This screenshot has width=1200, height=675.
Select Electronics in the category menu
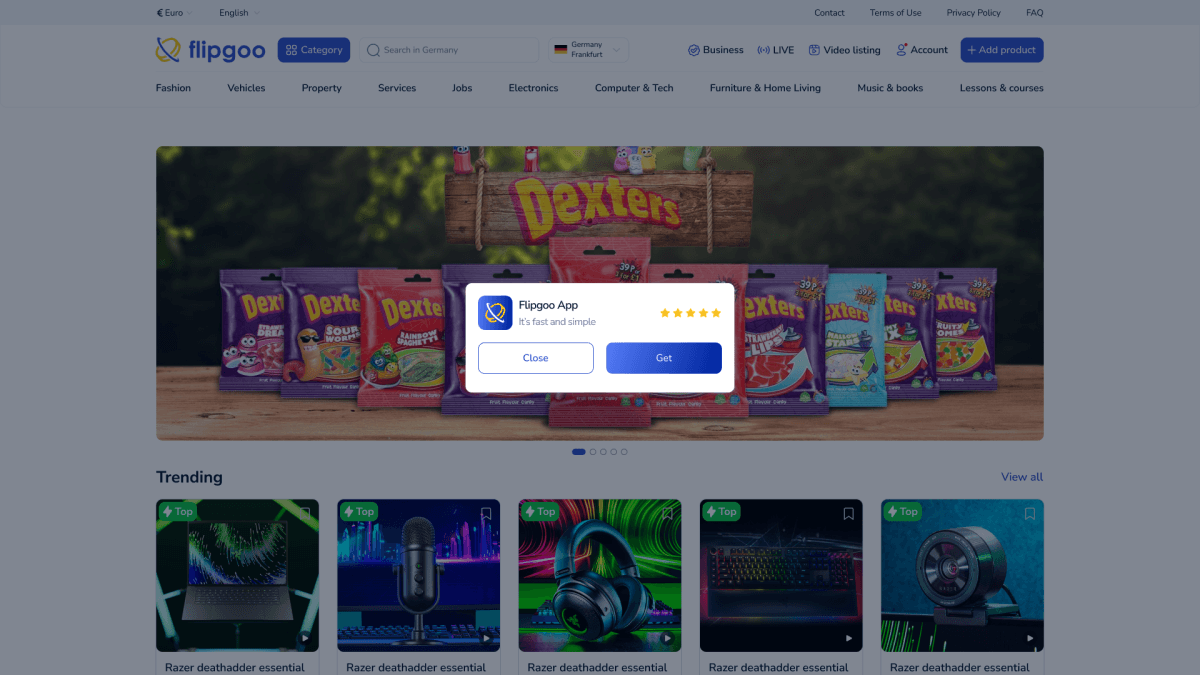click(x=533, y=88)
